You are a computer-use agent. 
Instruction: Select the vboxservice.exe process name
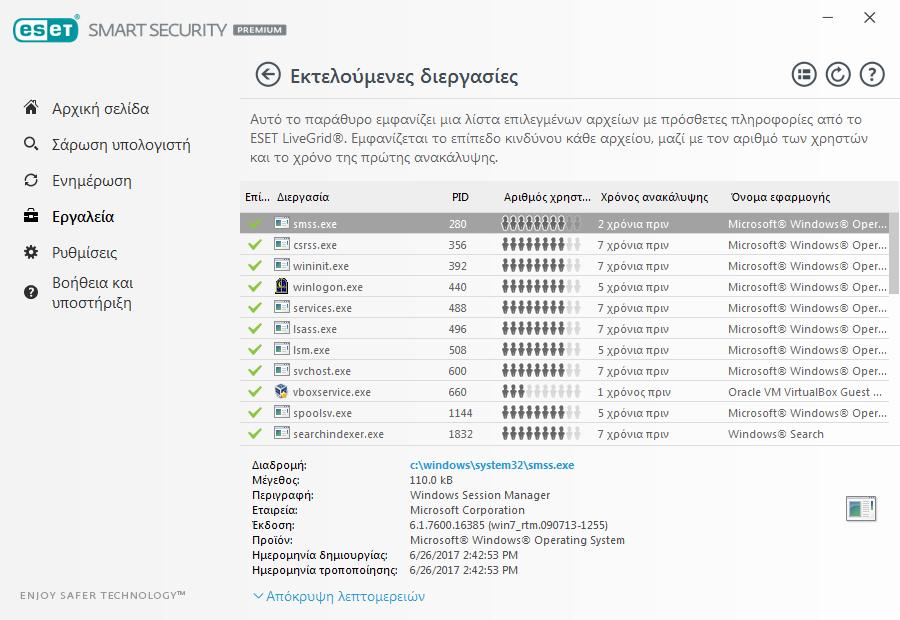(332, 392)
